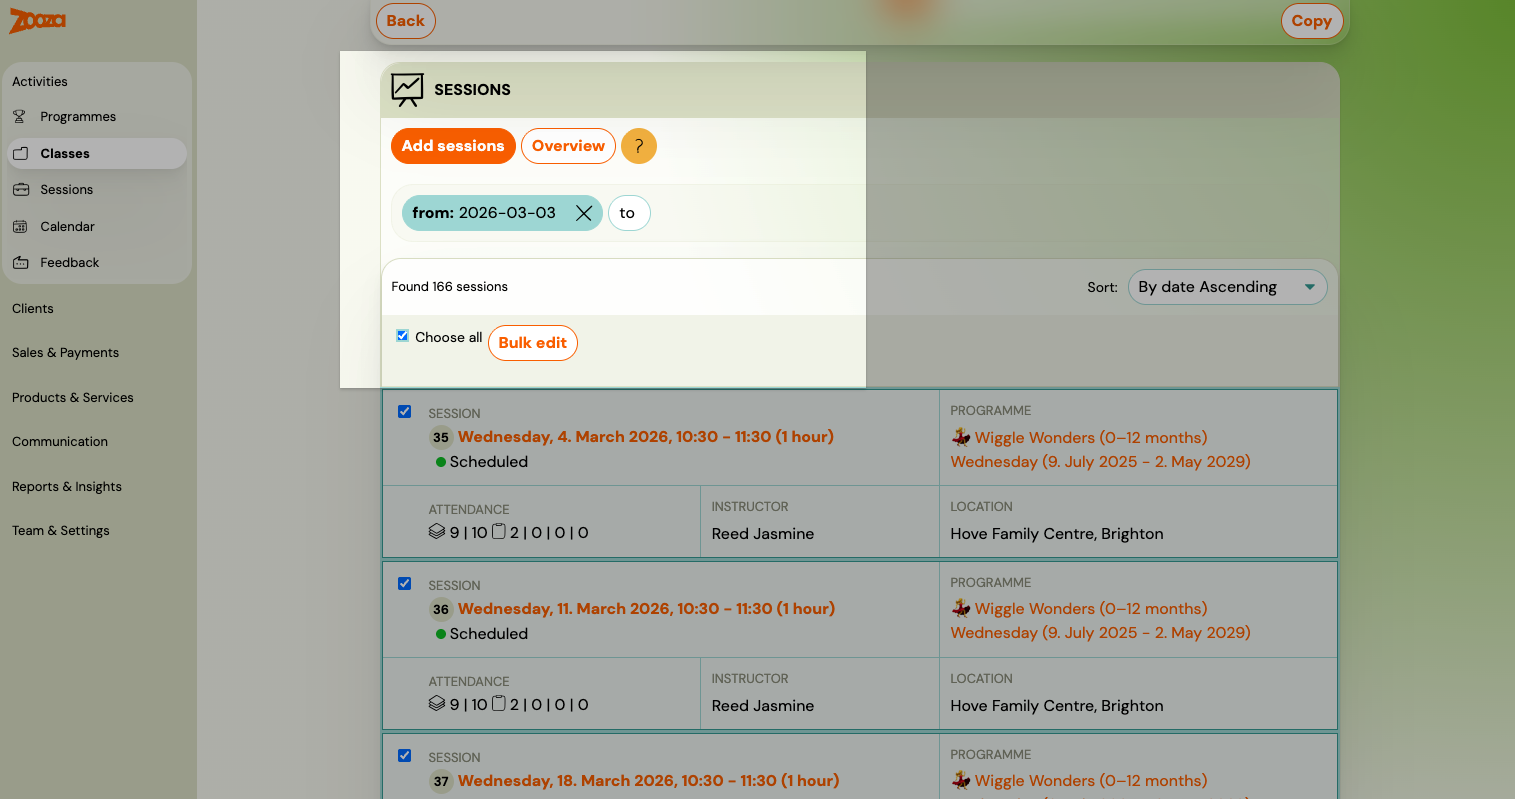Click Wiggle Wonders icon in session 36

[961, 608]
